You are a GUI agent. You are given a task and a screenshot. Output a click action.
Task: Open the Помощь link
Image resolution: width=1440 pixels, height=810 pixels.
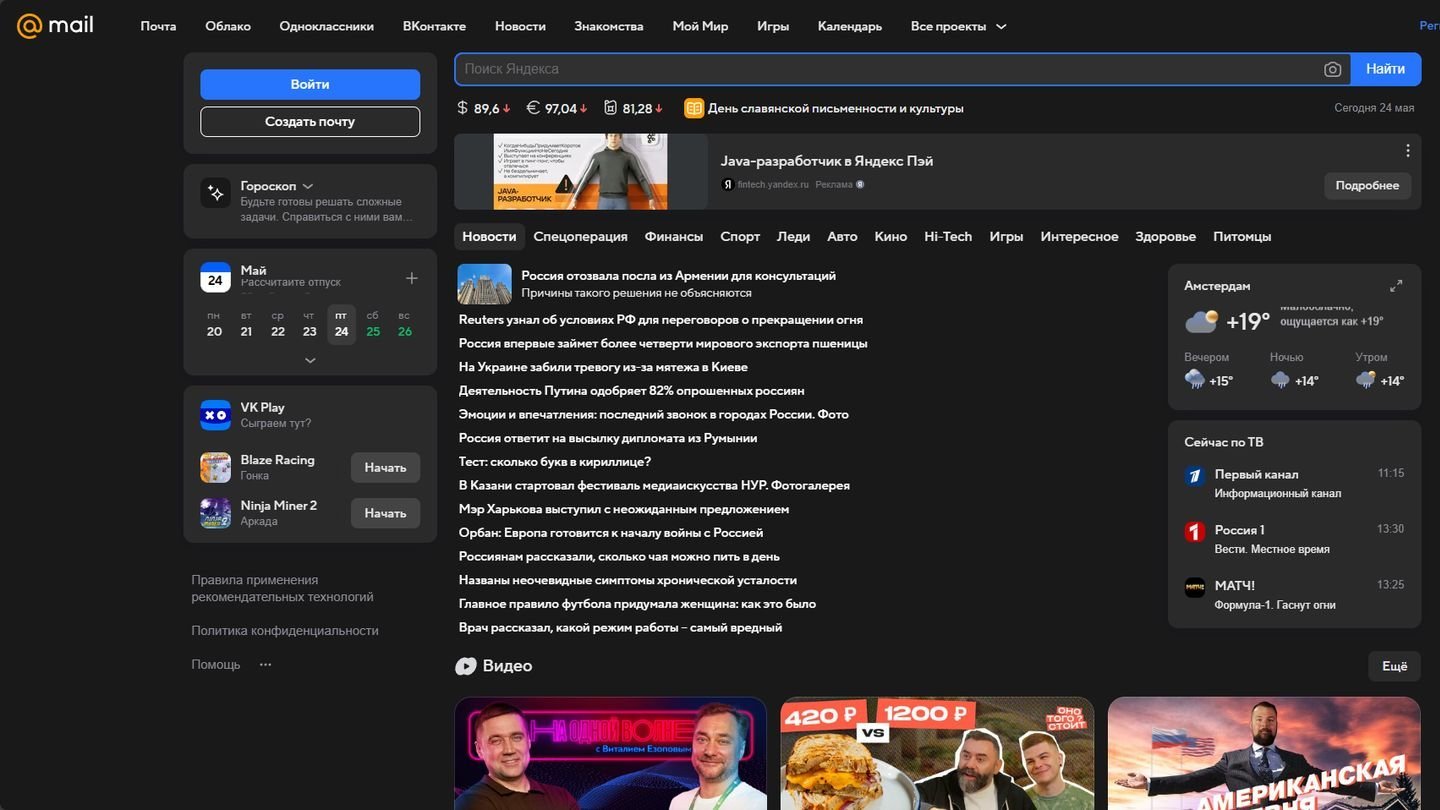coord(216,664)
